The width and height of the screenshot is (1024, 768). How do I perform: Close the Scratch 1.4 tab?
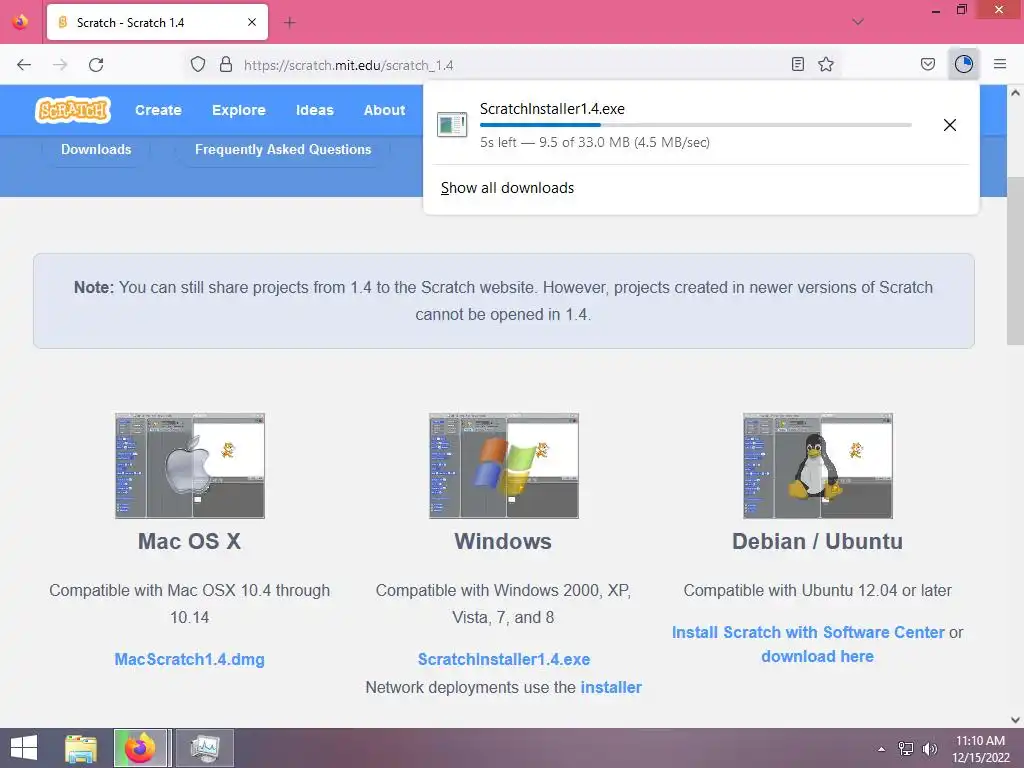coord(251,22)
